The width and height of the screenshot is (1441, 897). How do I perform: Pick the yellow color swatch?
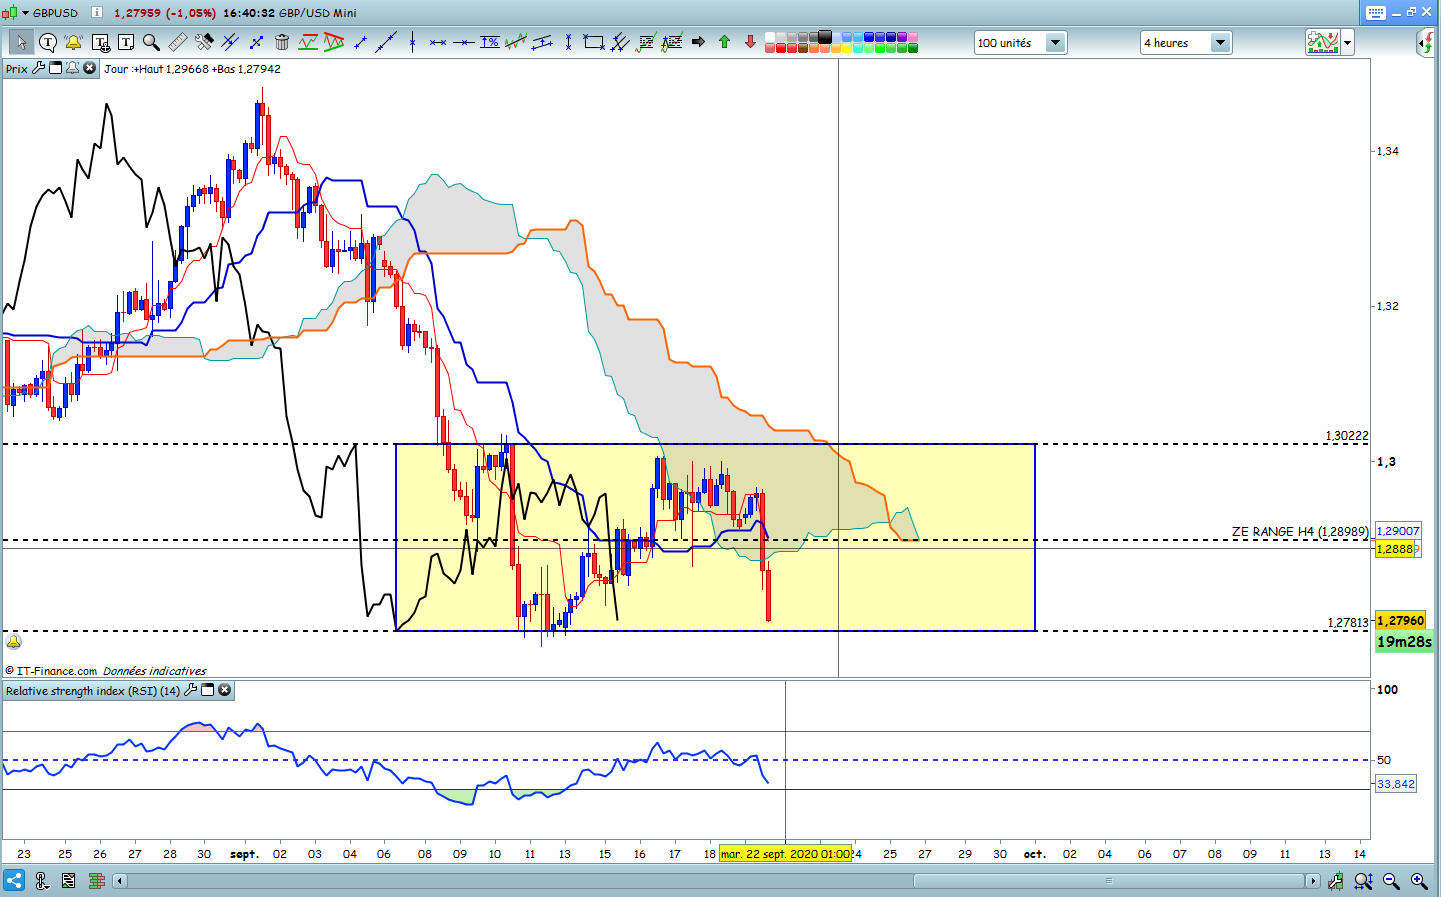(x=847, y=48)
